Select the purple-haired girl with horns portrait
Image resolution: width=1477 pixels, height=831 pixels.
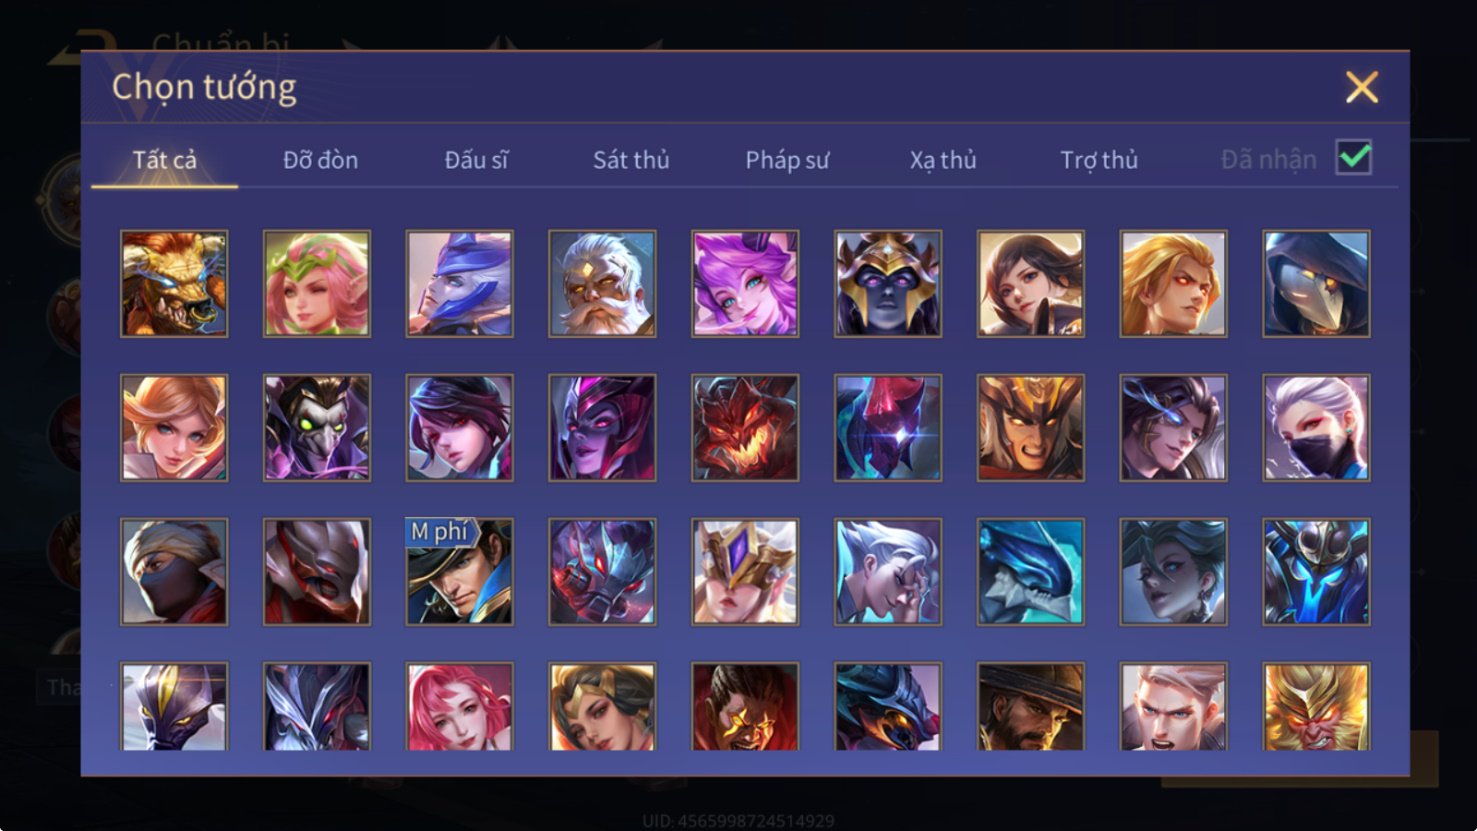click(745, 284)
